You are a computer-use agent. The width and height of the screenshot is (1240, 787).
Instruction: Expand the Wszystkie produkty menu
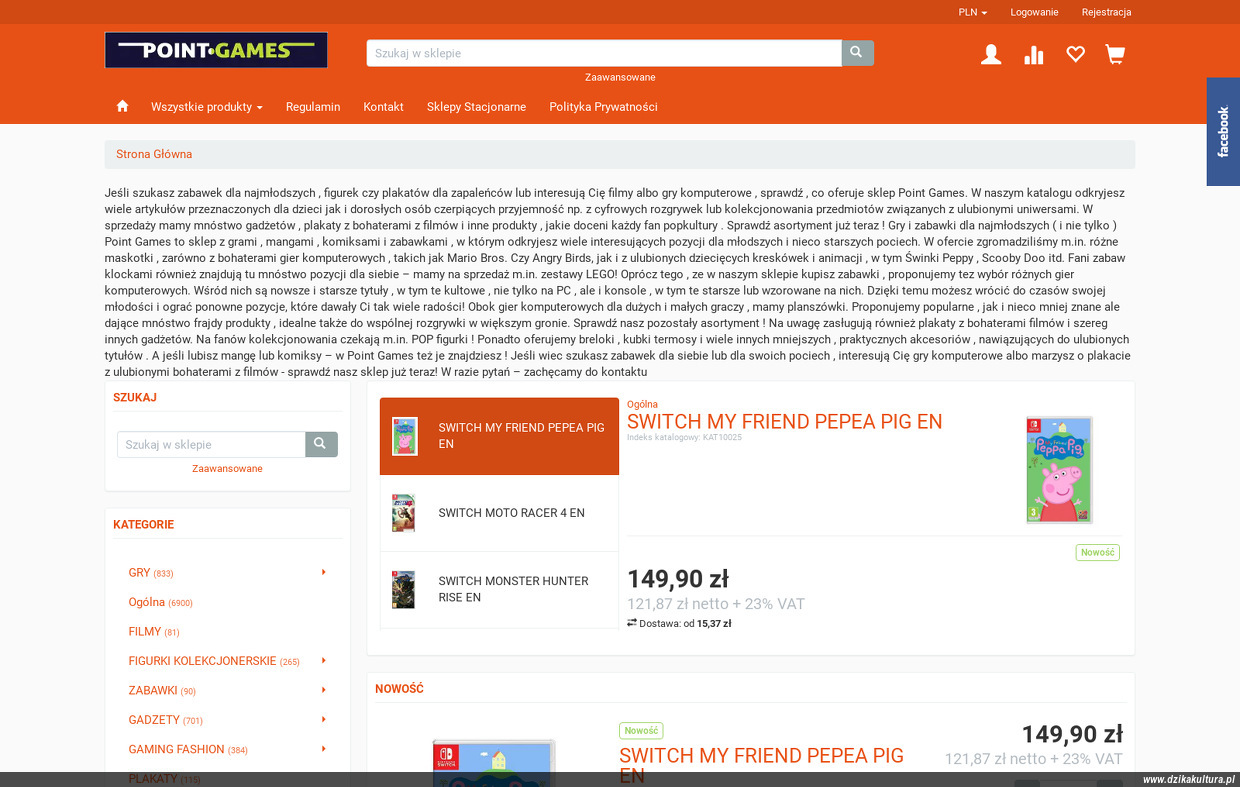(207, 107)
